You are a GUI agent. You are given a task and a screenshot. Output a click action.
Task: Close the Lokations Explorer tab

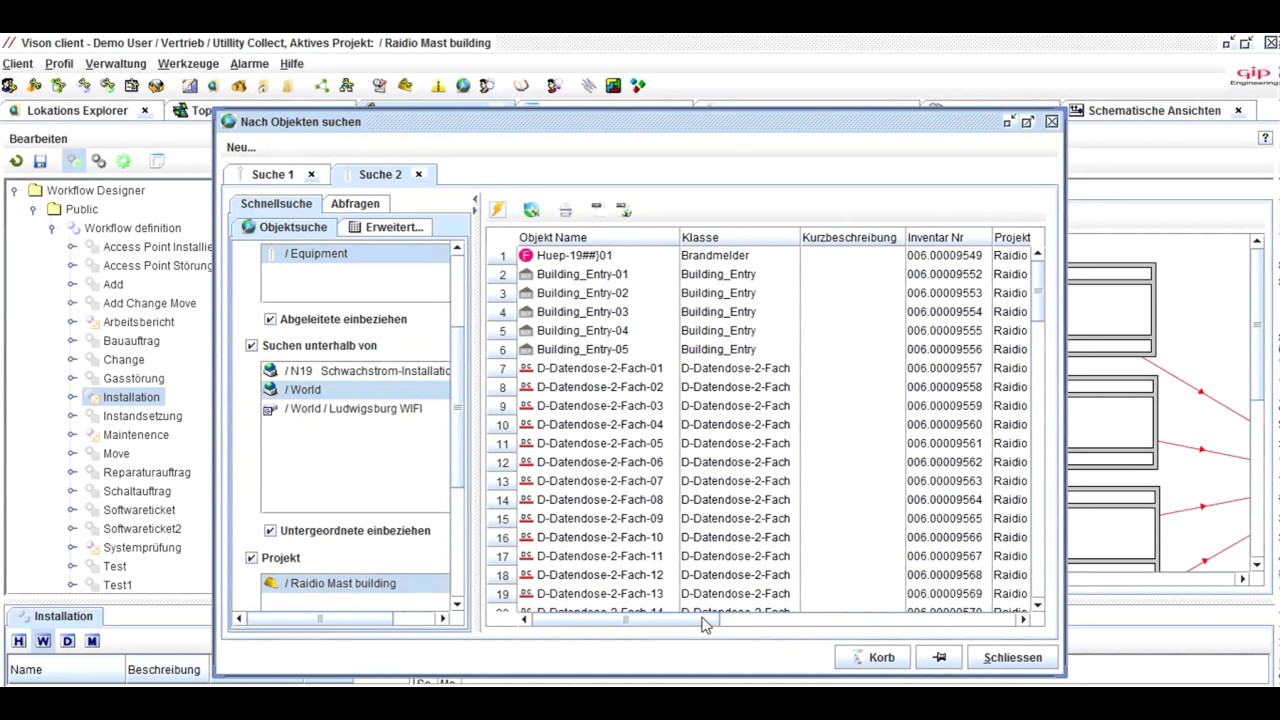pos(145,111)
